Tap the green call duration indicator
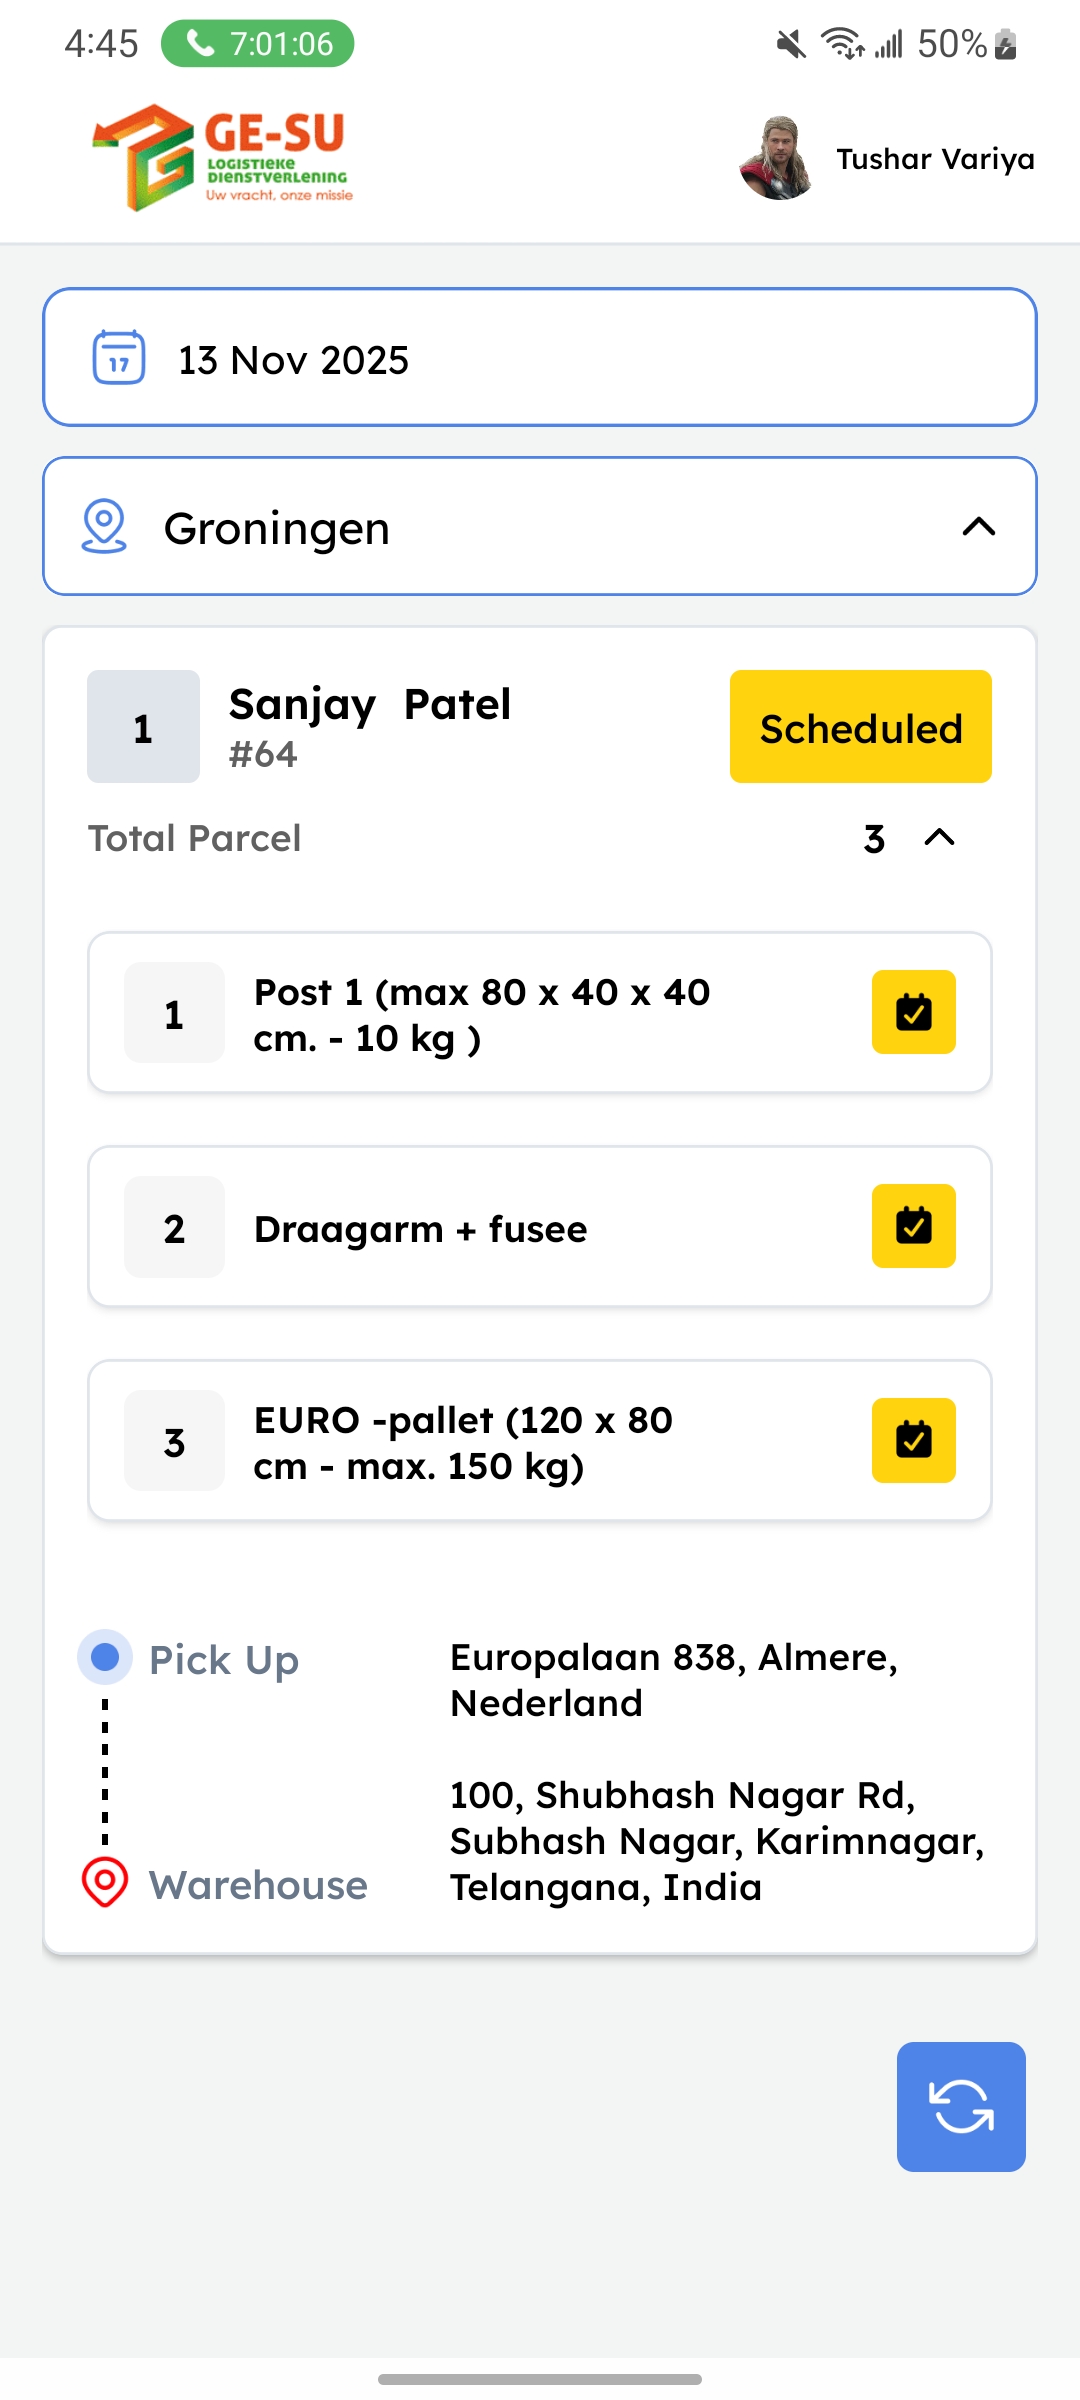This screenshot has width=1080, height=2400. (x=258, y=44)
